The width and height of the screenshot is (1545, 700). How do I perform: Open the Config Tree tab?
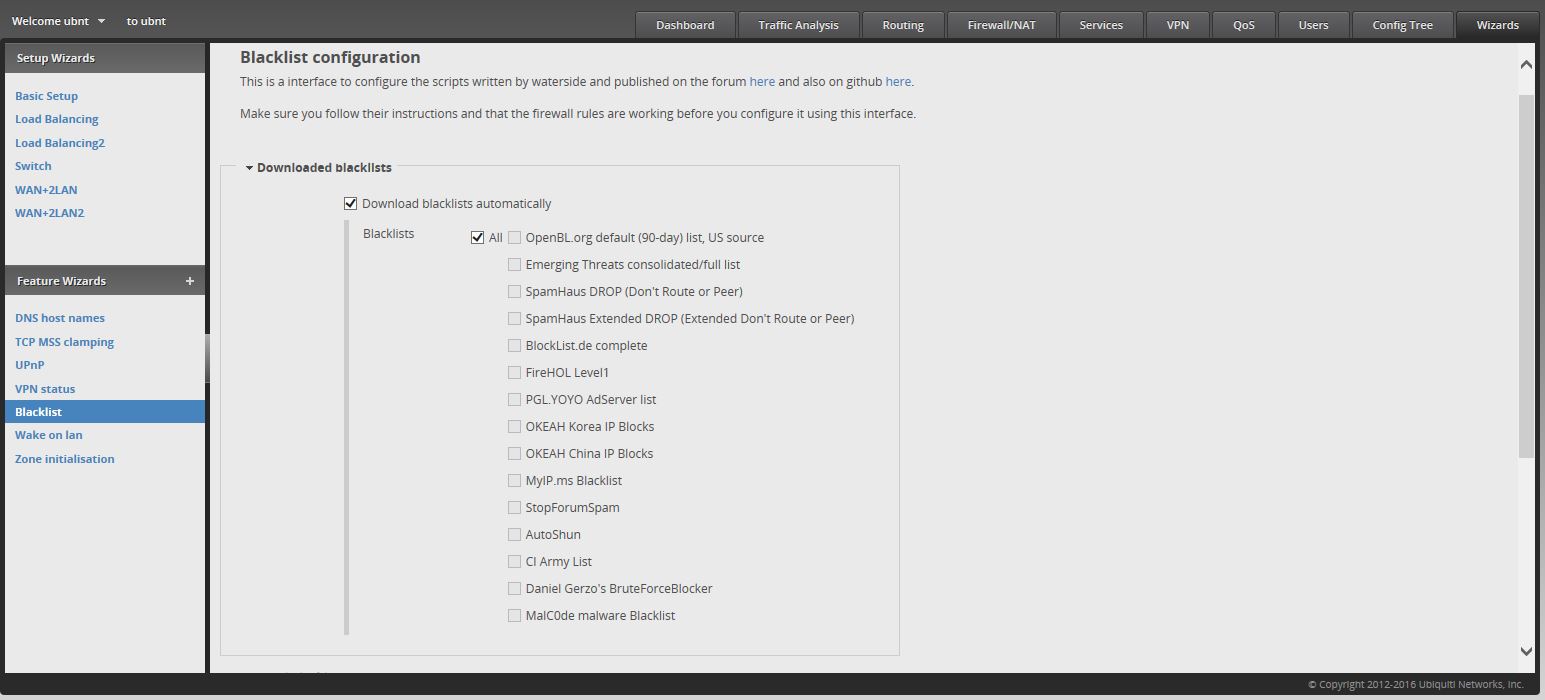coord(1401,25)
